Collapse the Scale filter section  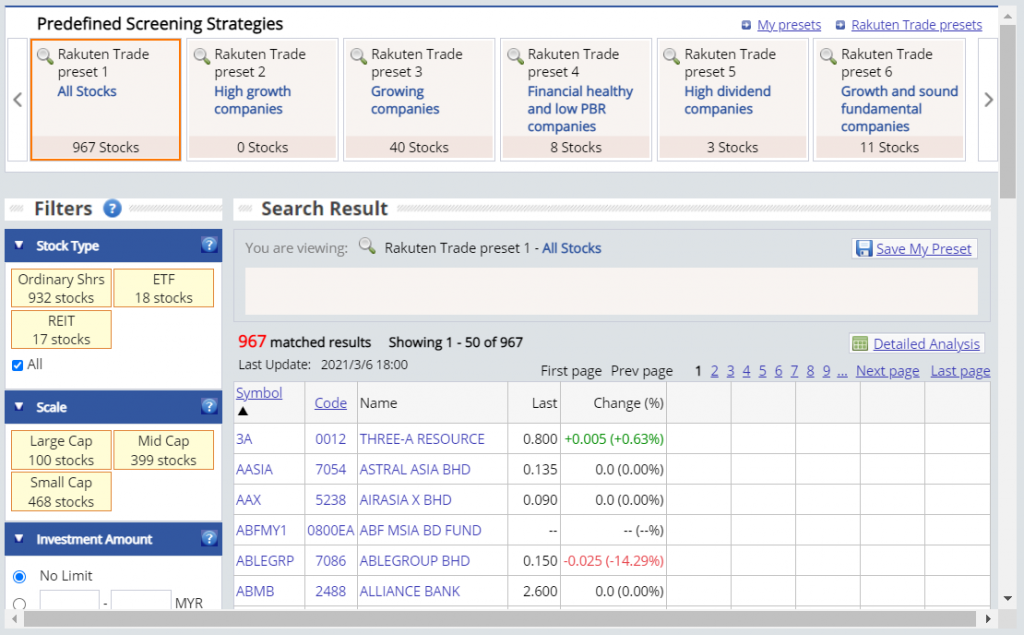click(19, 406)
